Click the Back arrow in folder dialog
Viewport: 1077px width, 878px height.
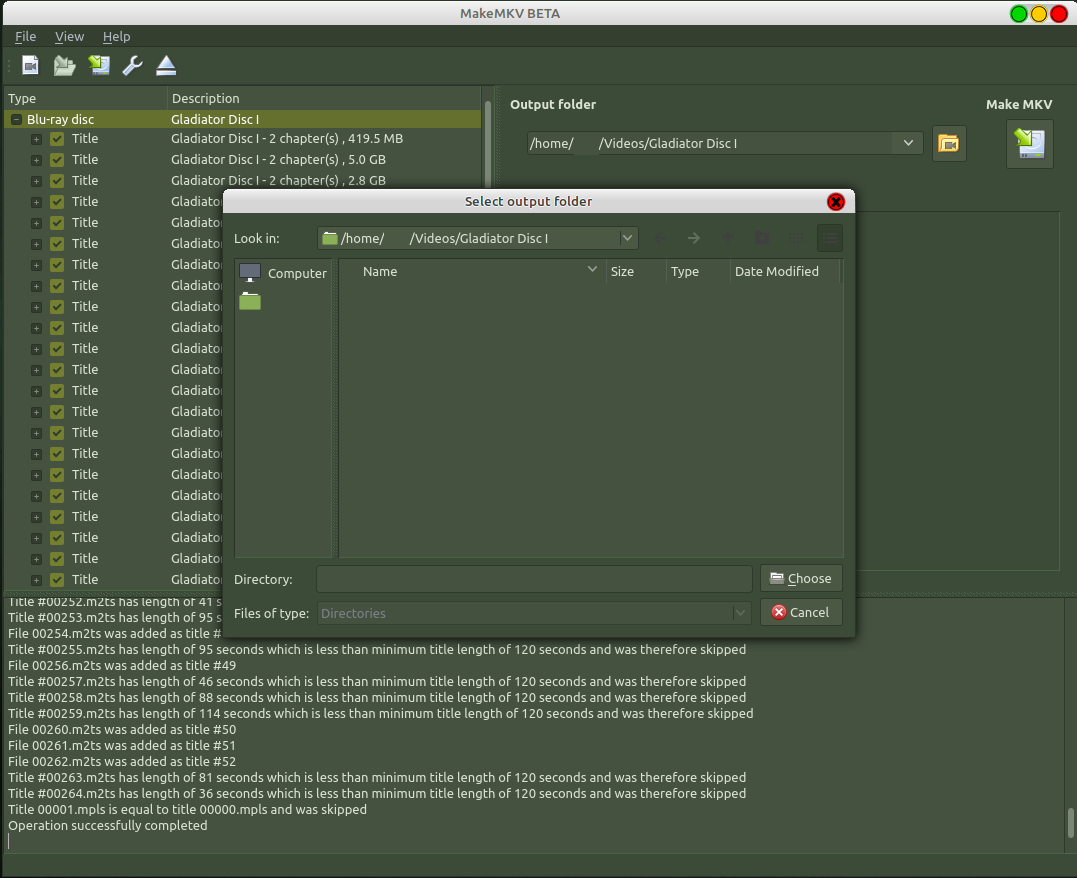pos(660,238)
